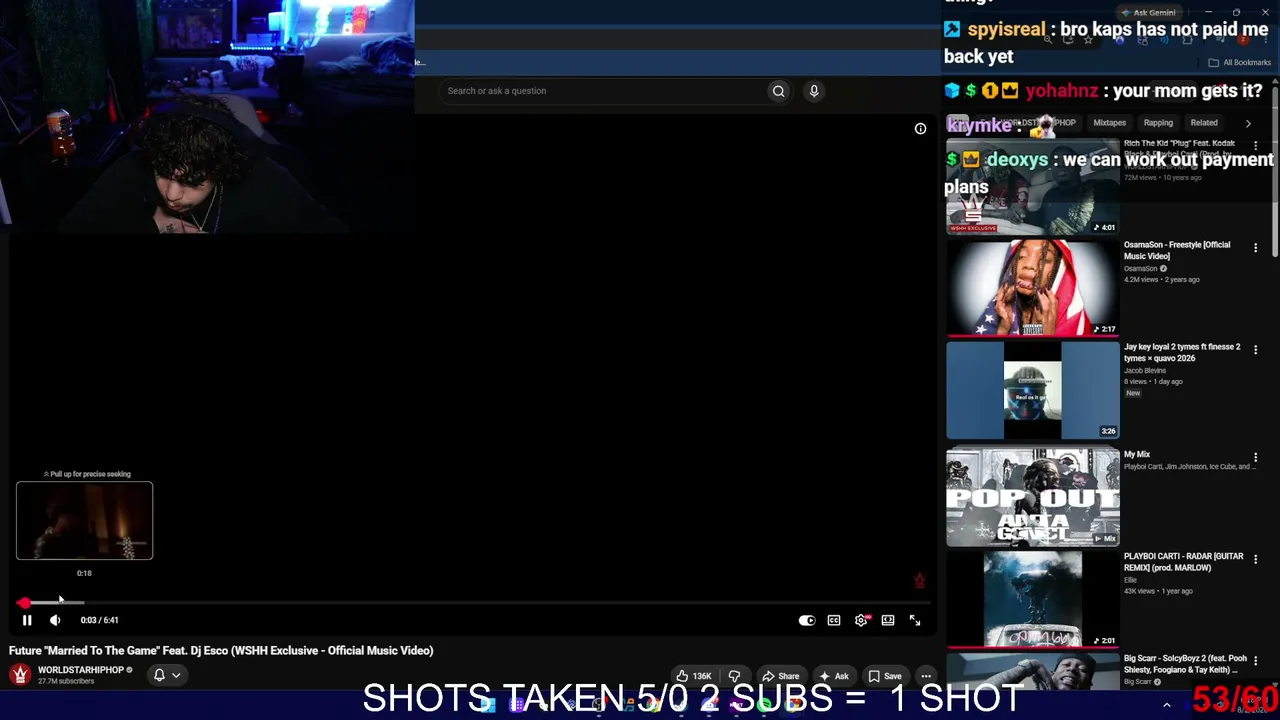
Task: Open options menu for Jay key loyal video
Action: [1256, 350]
